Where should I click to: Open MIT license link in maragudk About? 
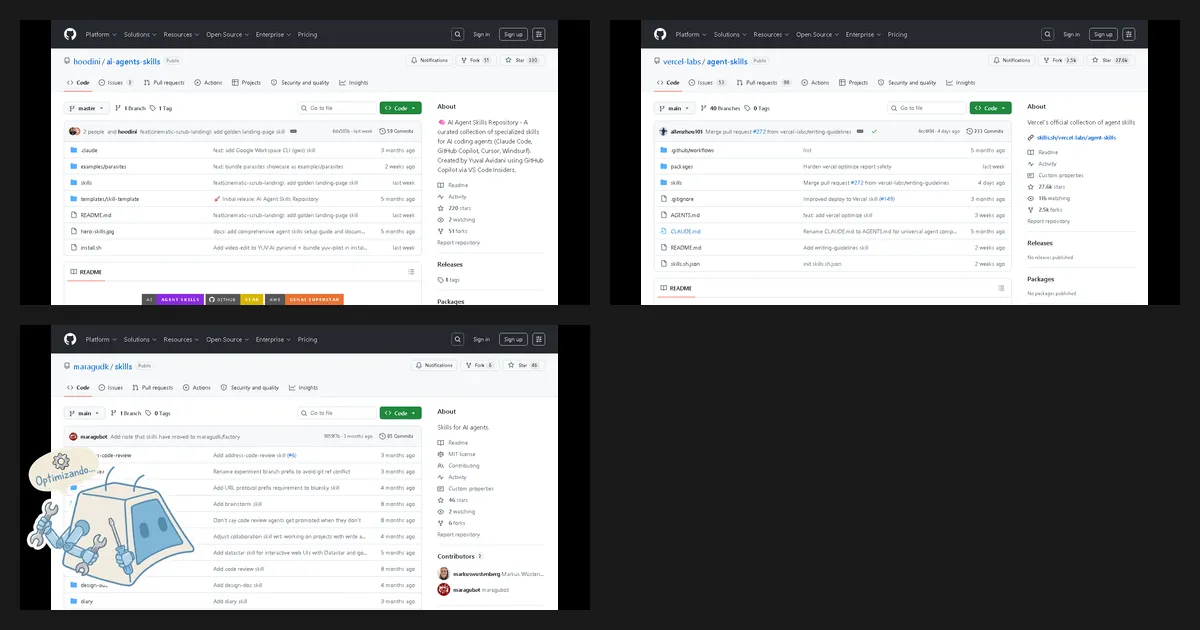(461, 454)
